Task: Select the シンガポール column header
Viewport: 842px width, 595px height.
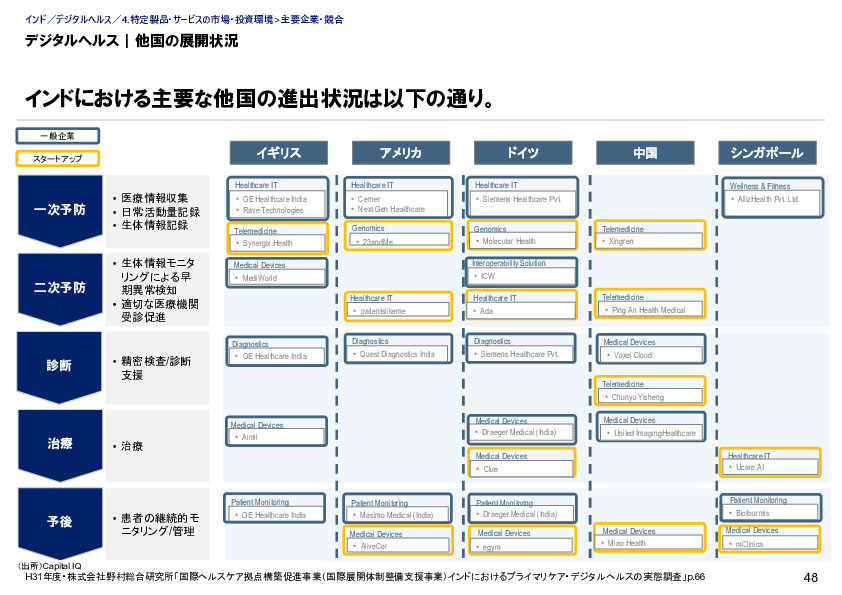Action: click(x=767, y=153)
